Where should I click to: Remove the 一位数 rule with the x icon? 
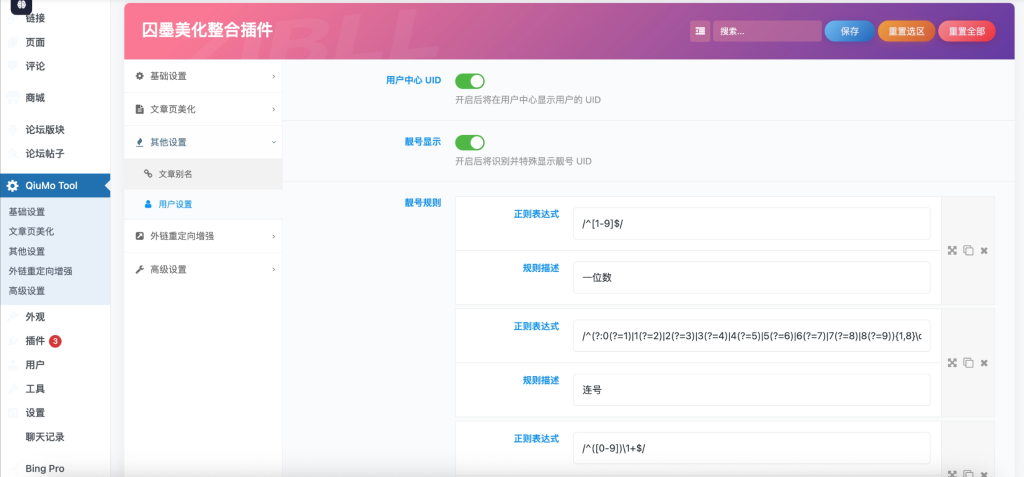984,250
